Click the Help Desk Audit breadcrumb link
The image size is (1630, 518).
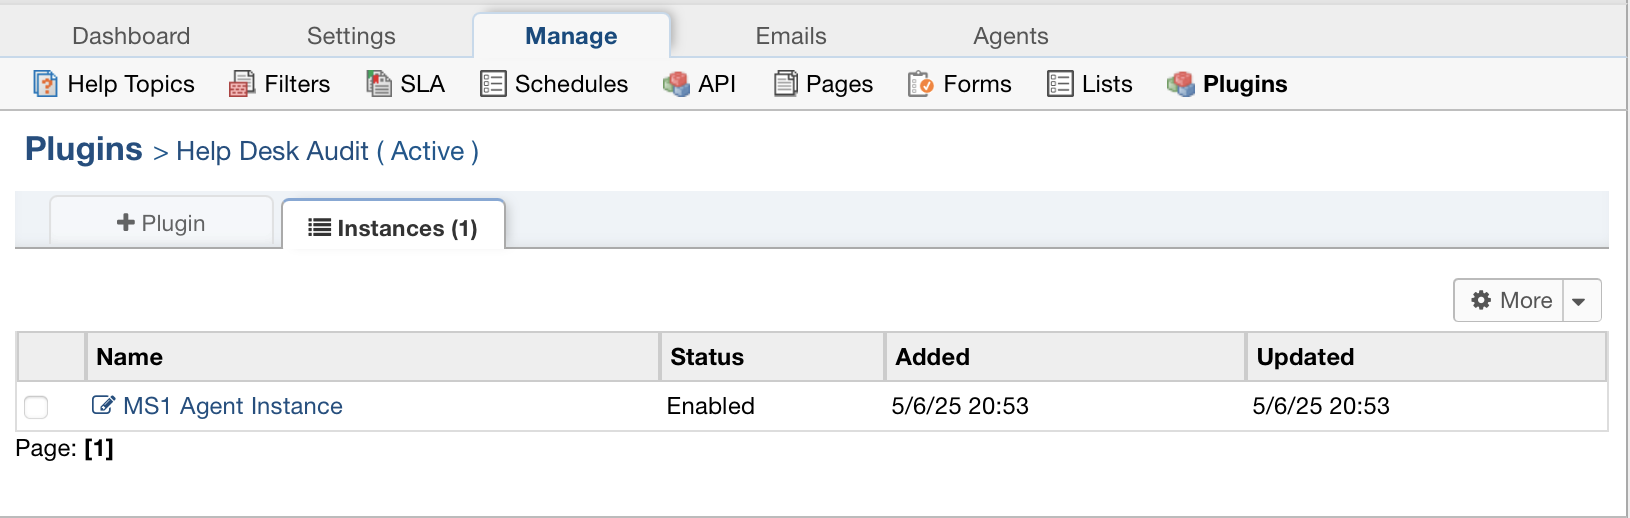327,151
